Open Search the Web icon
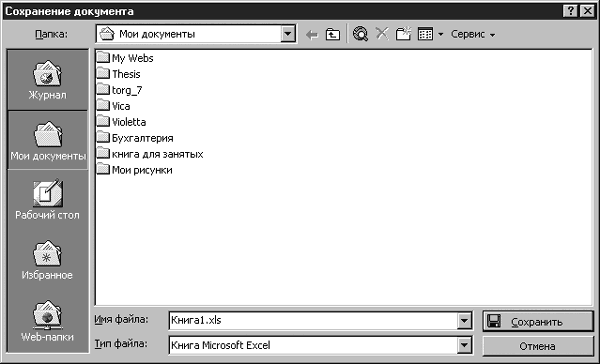The width and height of the screenshot is (600, 364). click(x=360, y=34)
